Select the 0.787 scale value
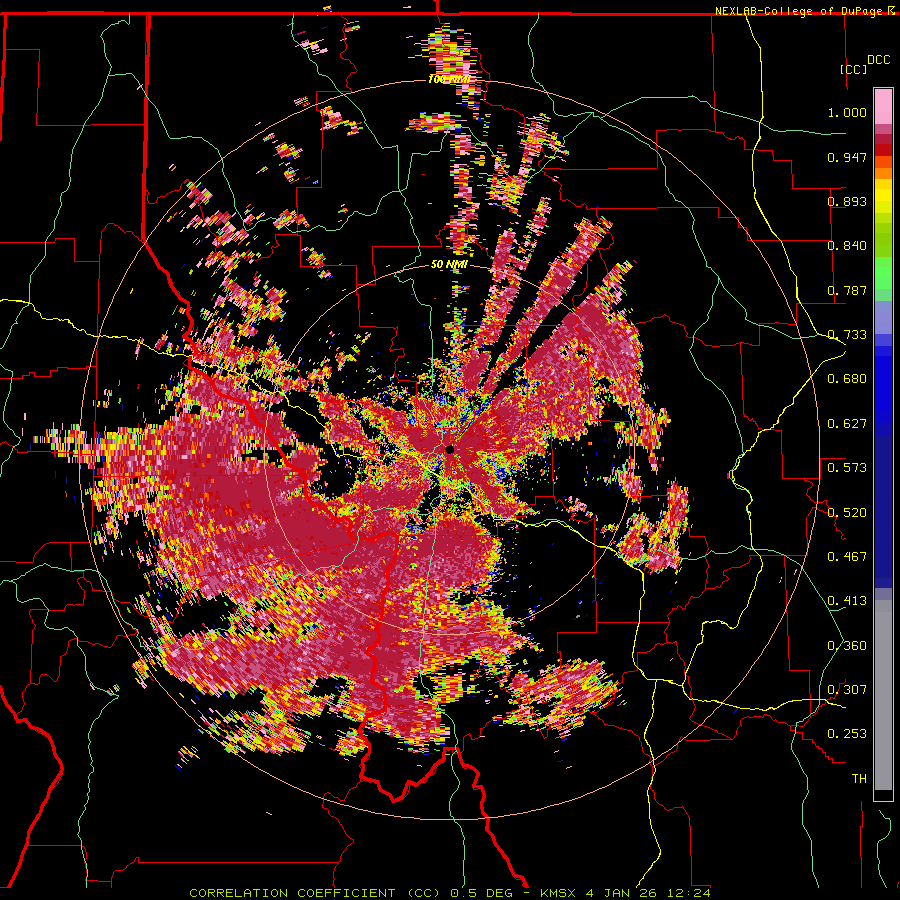This screenshot has height=900, width=900. tap(847, 290)
